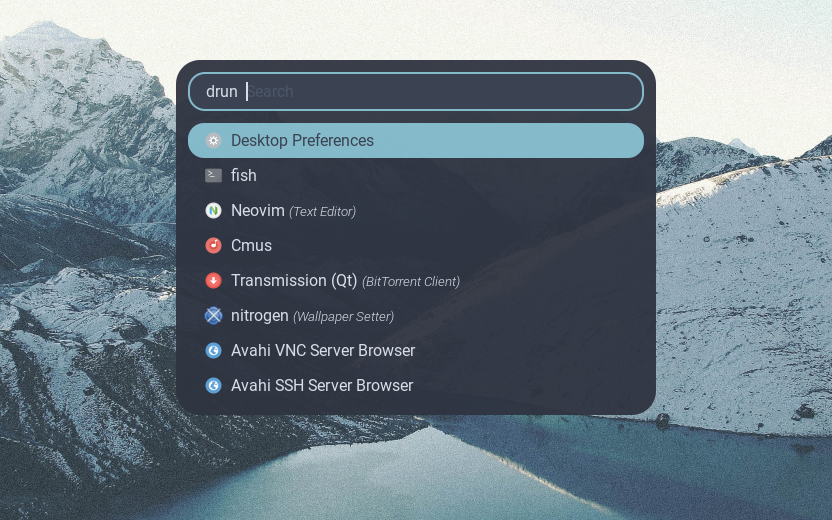This screenshot has width=832, height=520.
Task: Select the nitrogen entry name
Action: (x=260, y=316)
